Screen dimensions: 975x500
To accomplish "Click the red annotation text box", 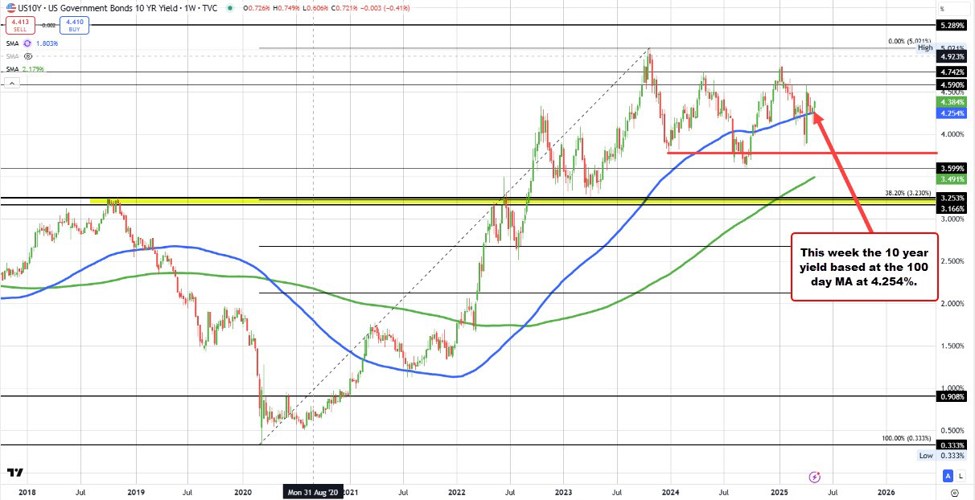I will tap(864, 268).
